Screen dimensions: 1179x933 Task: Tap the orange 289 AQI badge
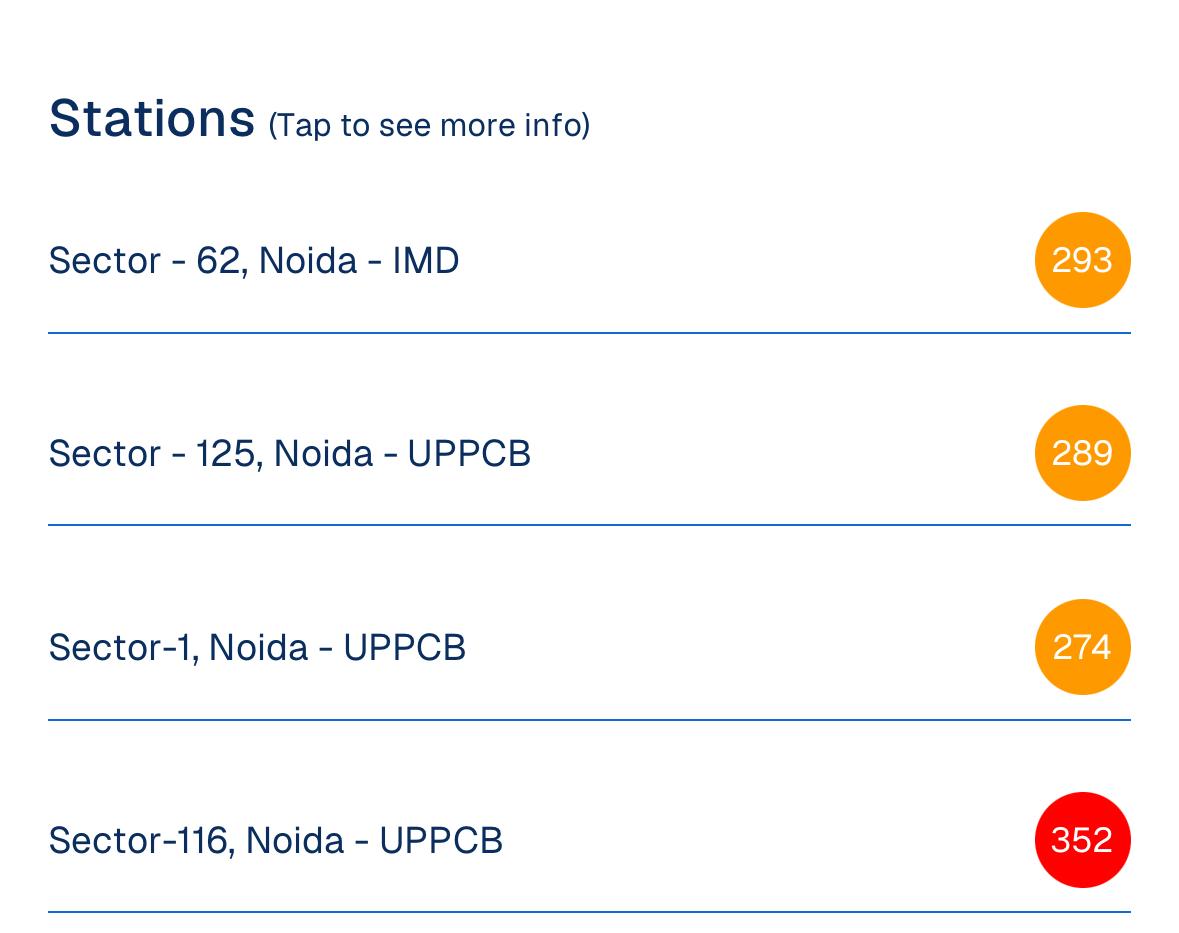pyautogui.click(x=1082, y=453)
